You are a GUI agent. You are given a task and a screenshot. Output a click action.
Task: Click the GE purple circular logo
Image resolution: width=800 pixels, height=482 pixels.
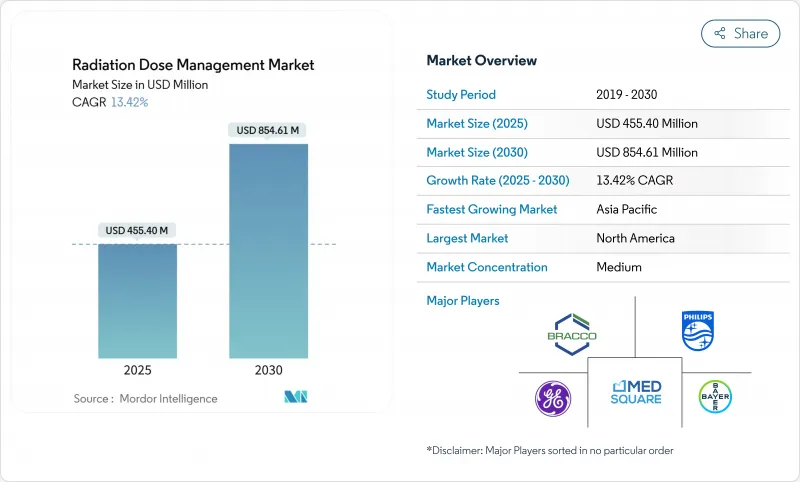553,397
